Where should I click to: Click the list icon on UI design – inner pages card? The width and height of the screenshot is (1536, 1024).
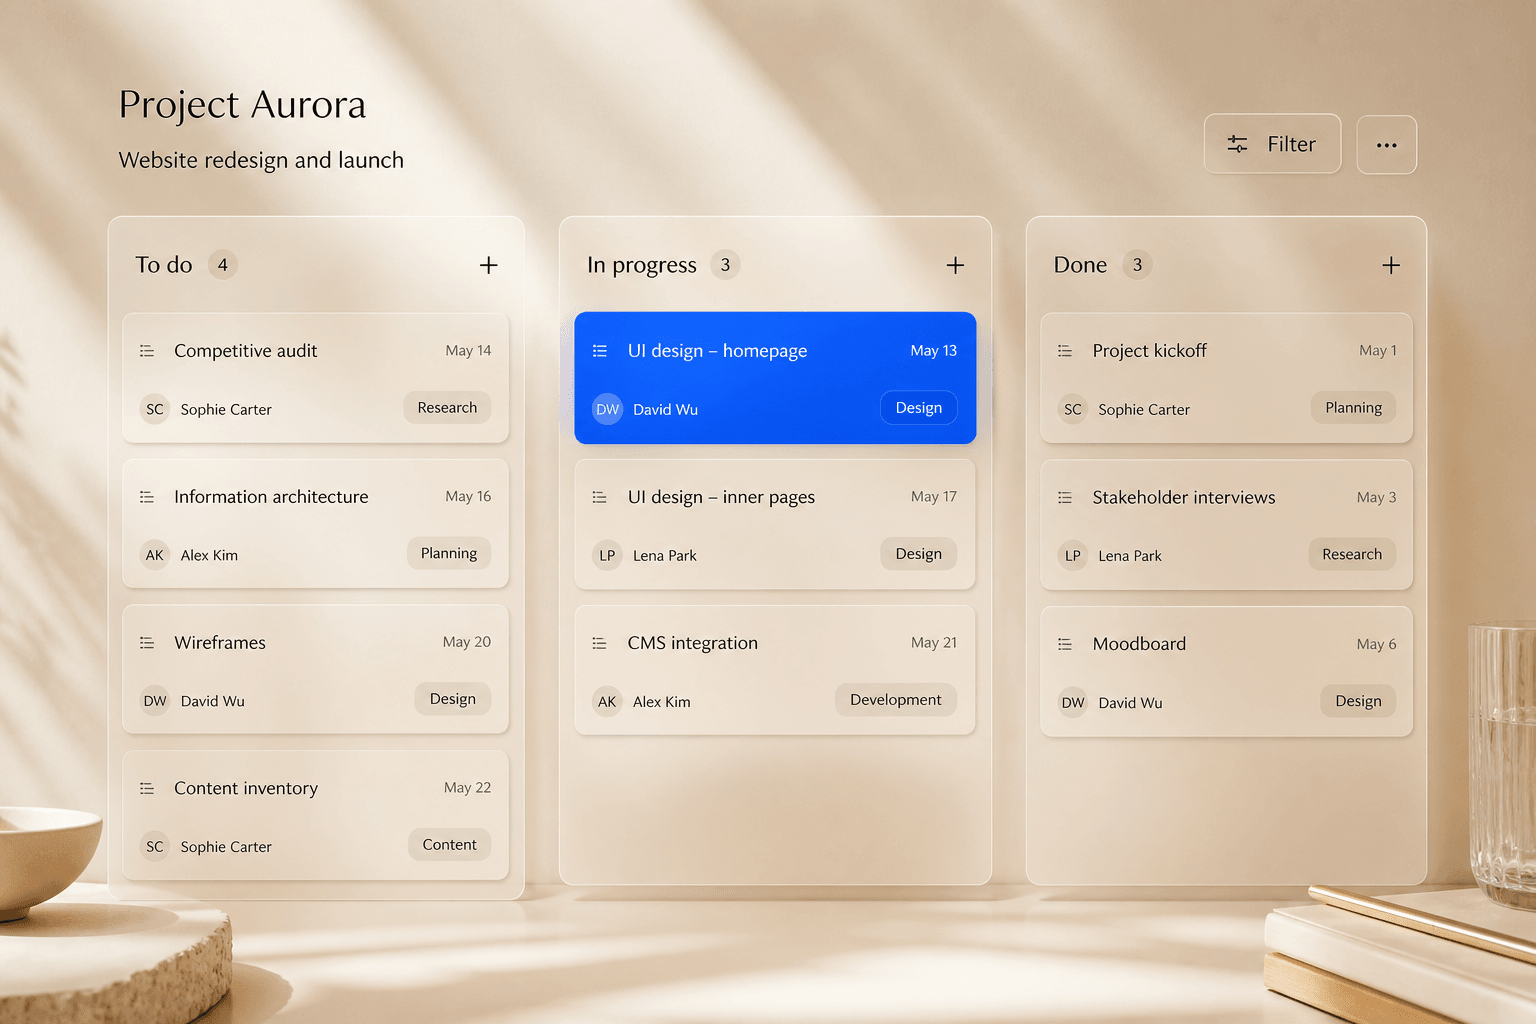pos(600,497)
